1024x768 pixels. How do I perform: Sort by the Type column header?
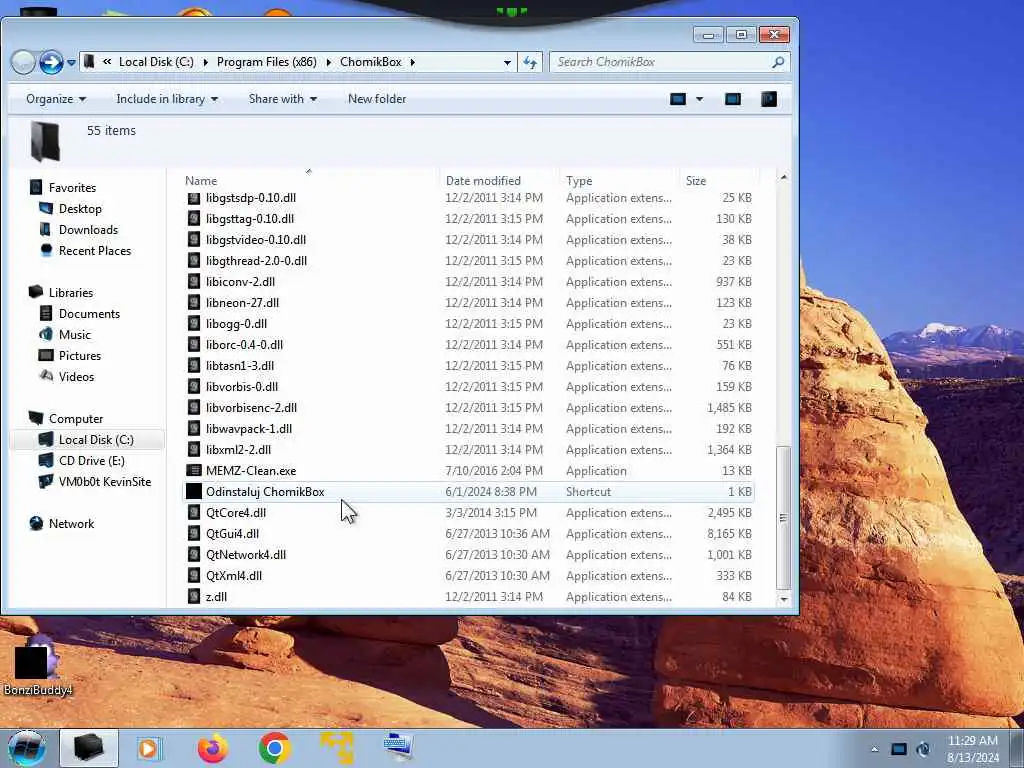pyautogui.click(x=579, y=181)
